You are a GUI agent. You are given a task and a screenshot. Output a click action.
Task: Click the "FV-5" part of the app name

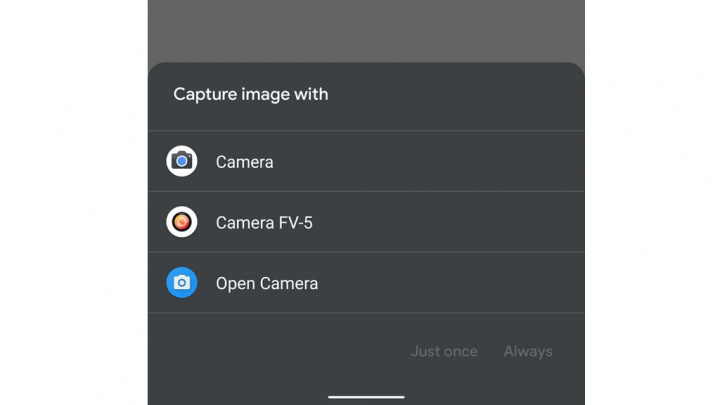[x=295, y=223]
